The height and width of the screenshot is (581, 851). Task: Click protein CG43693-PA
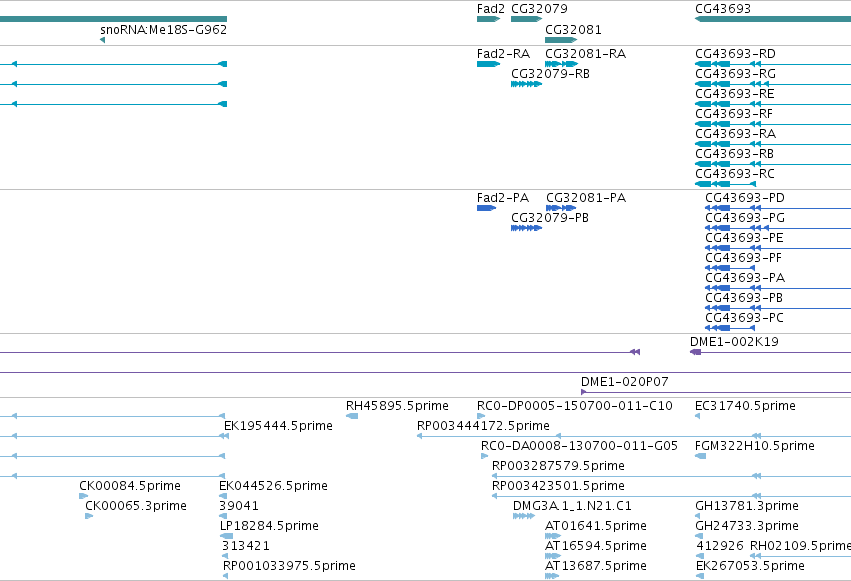click(778, 288)
